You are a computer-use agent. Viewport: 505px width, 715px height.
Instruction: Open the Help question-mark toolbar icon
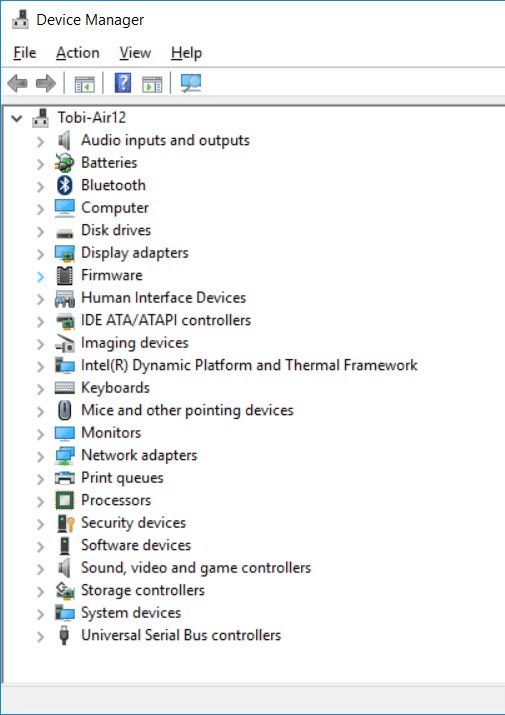point(123,83)
